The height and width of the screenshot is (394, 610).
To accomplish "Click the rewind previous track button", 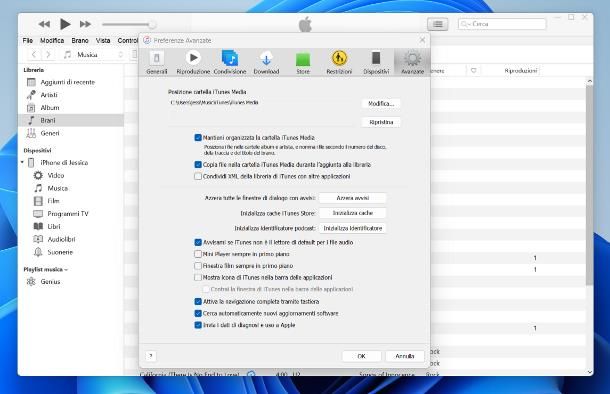I will click(x=44, y=24).
